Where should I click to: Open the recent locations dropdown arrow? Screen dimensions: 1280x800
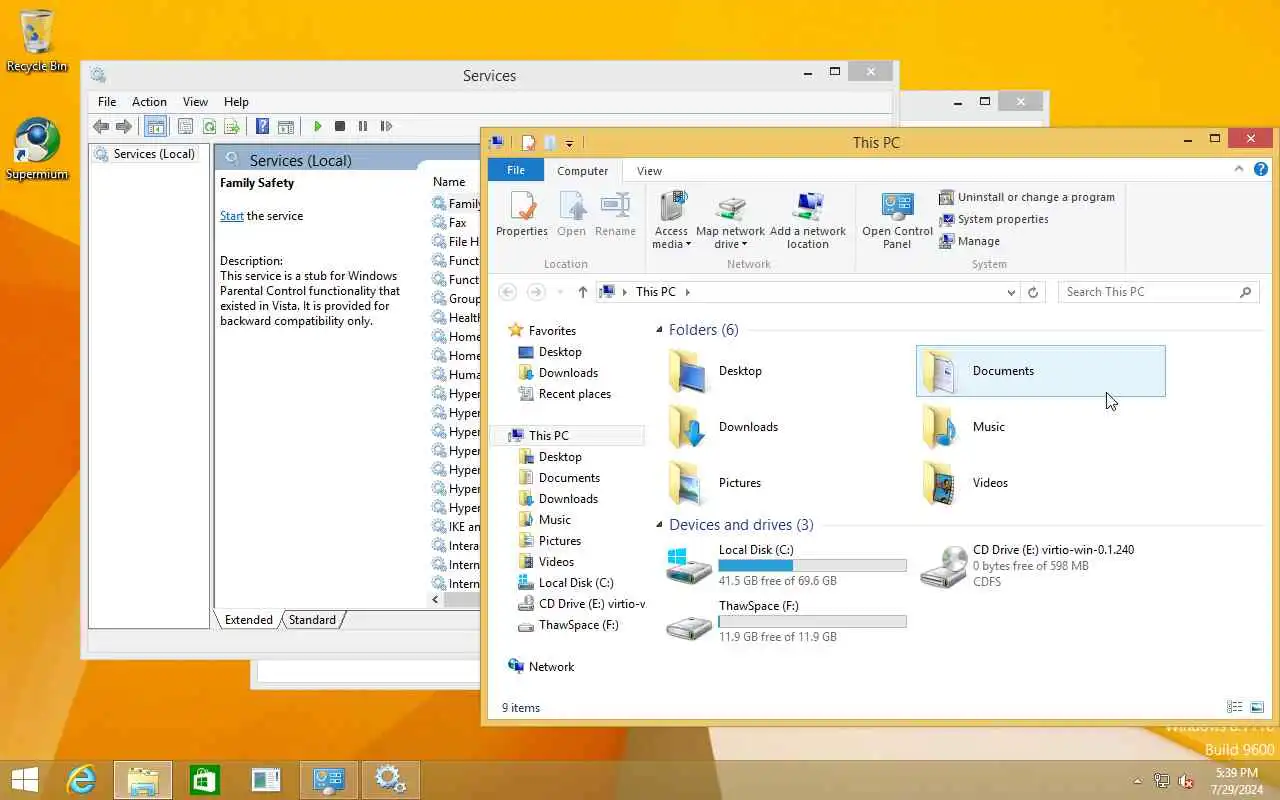[x=558, y=292]
